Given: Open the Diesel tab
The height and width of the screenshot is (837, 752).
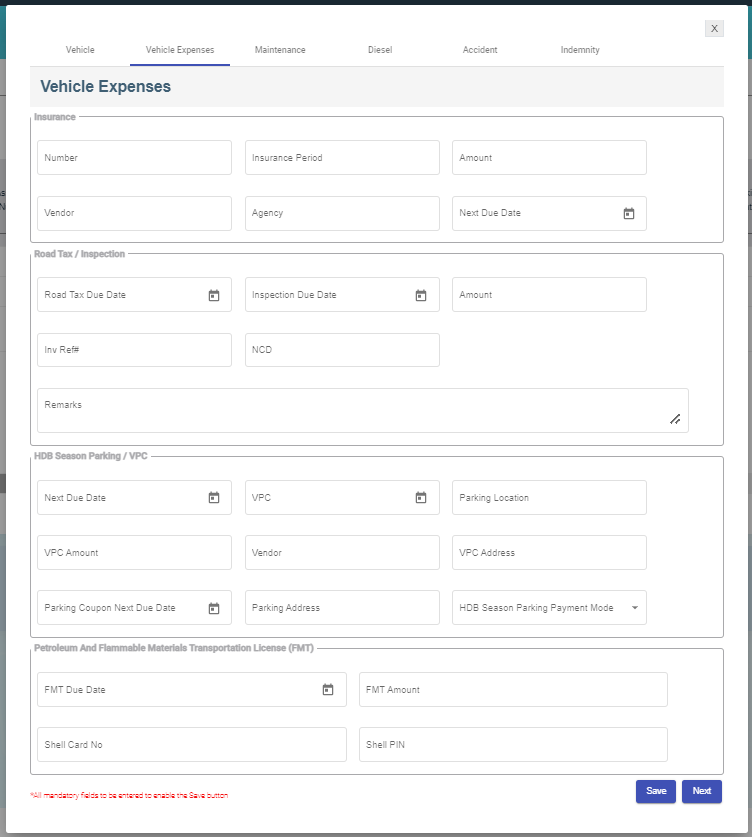Looking at the screenshot, I should tap(380, 50).
